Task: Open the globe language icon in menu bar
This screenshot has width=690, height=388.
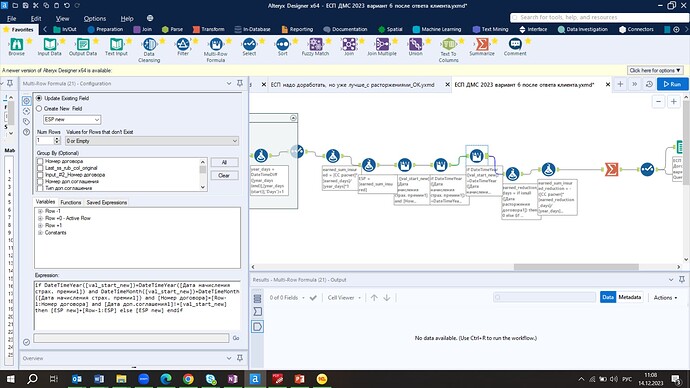Action: point(150,18)
